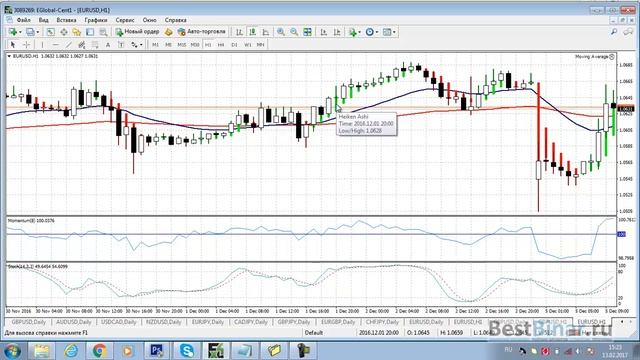Select the crosshair tool
Screen dimensions: 640x360
(27, 44)
